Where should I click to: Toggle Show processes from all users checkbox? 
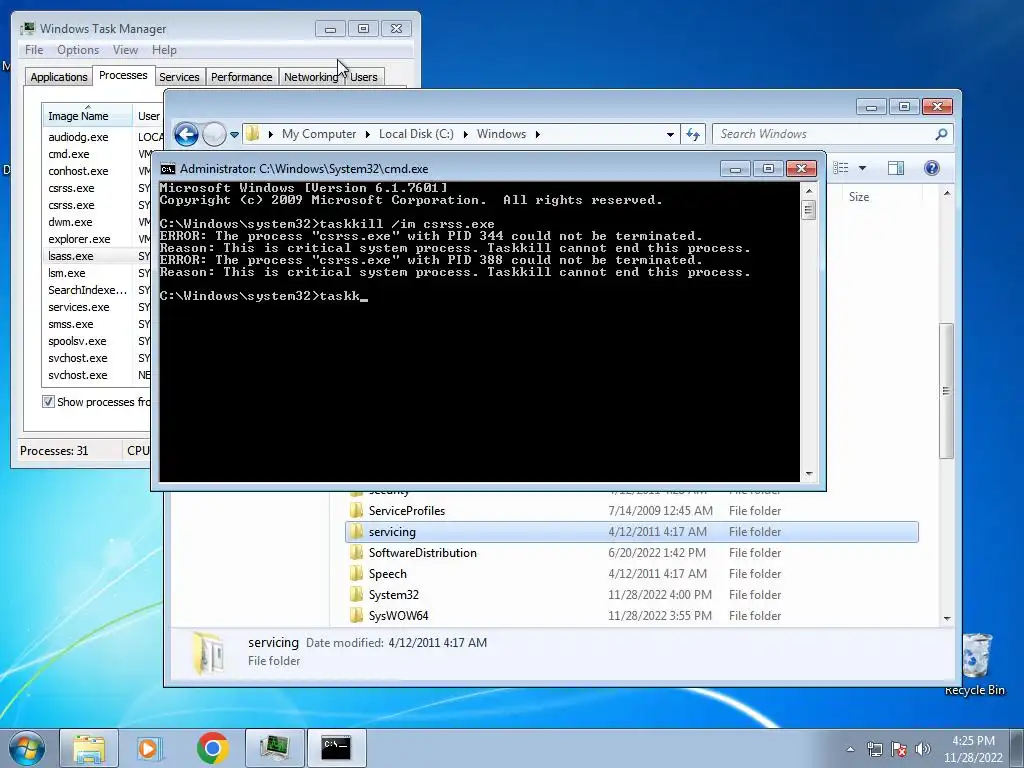[x=48, y=402]
